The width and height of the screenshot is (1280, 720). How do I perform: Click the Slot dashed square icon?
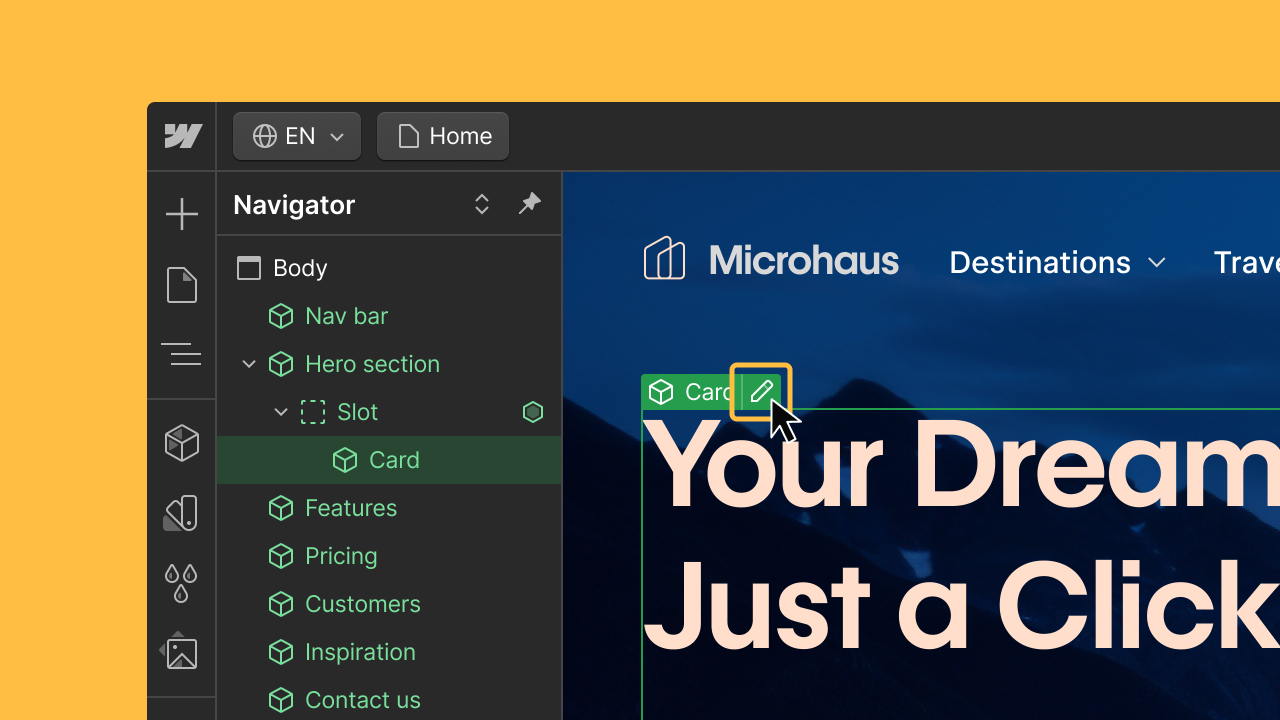click(x=313, y=412)
